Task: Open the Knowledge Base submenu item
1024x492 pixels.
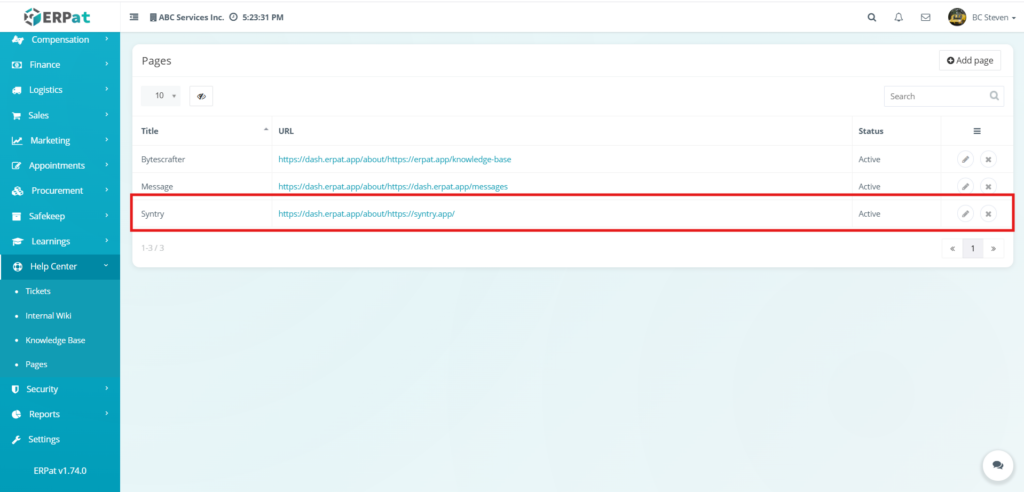Action: pos(55,340)
